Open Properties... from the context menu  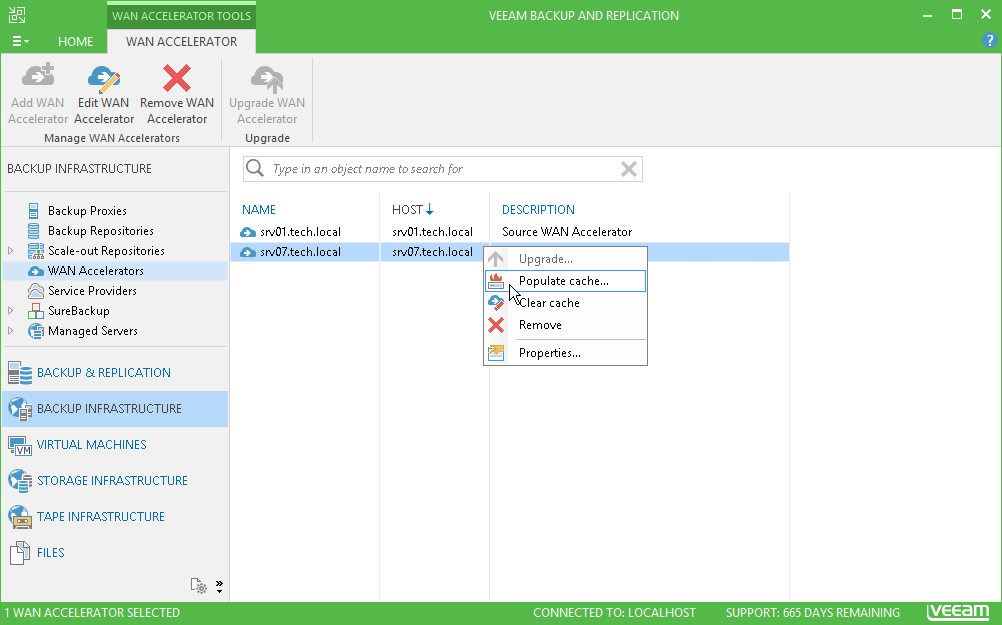tap(565, 353)
